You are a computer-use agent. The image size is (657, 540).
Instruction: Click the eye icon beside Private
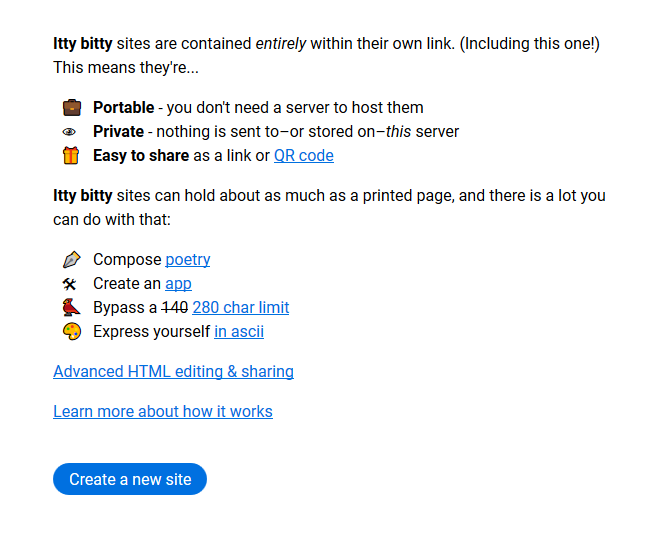point(69,132)
